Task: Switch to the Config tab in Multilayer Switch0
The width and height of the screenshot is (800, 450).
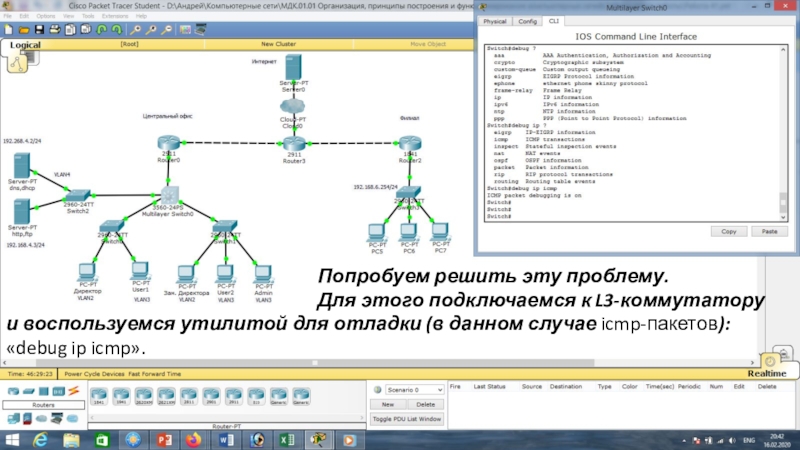Action: (527, 21)
